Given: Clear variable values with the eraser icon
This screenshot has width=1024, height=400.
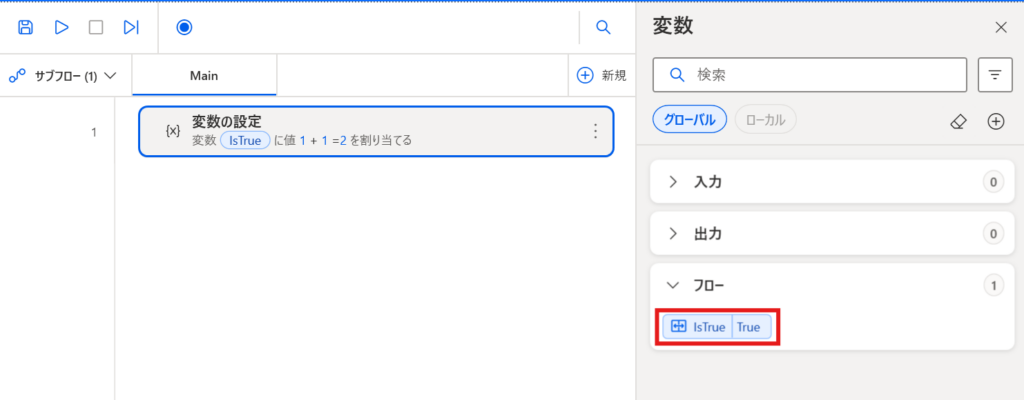Looking at the screenshot, I should click(x=958, y=122).
